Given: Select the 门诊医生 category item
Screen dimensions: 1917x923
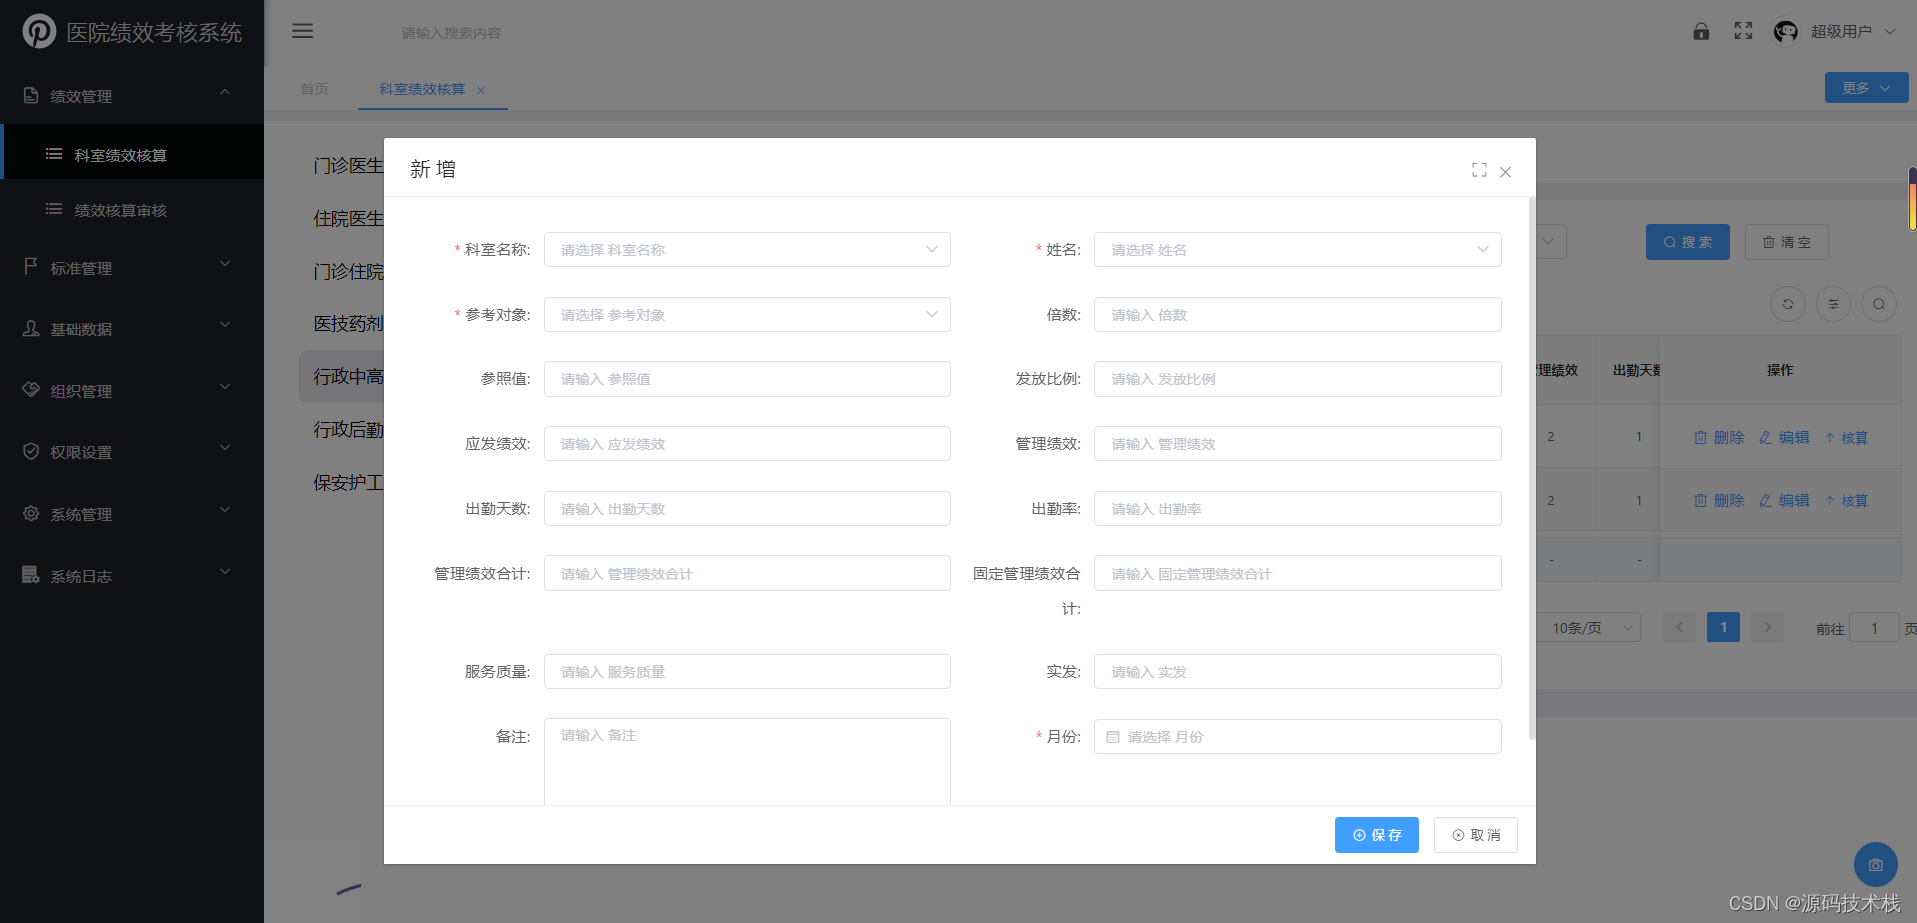Looking at the screenshot, I should pyautogui.click(x=348, y=165).
